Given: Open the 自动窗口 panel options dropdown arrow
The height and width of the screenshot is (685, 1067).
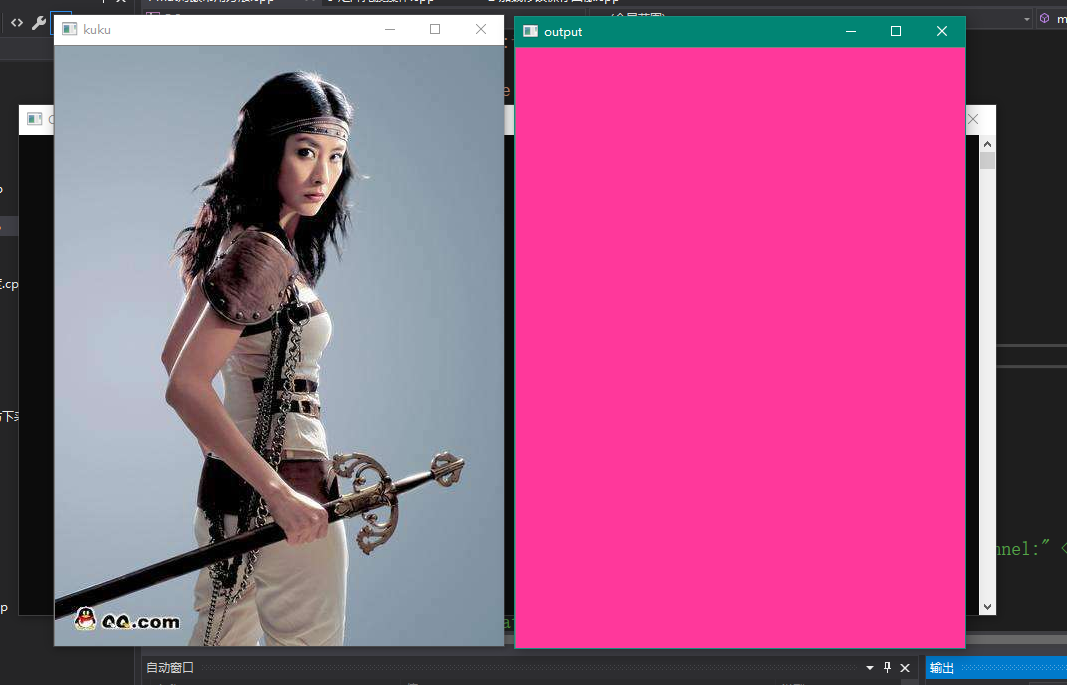Looking at the screenshot, I should click(870, 668).
